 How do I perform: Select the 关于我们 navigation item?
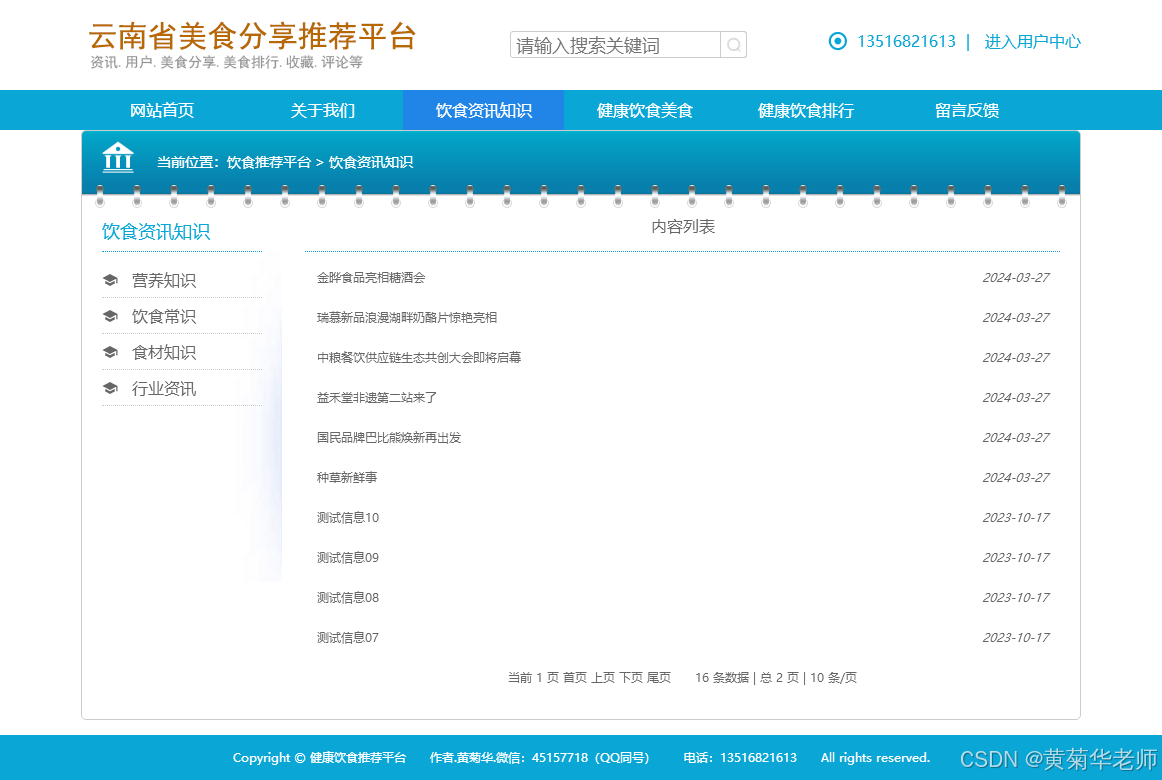[x=322, y=110]
